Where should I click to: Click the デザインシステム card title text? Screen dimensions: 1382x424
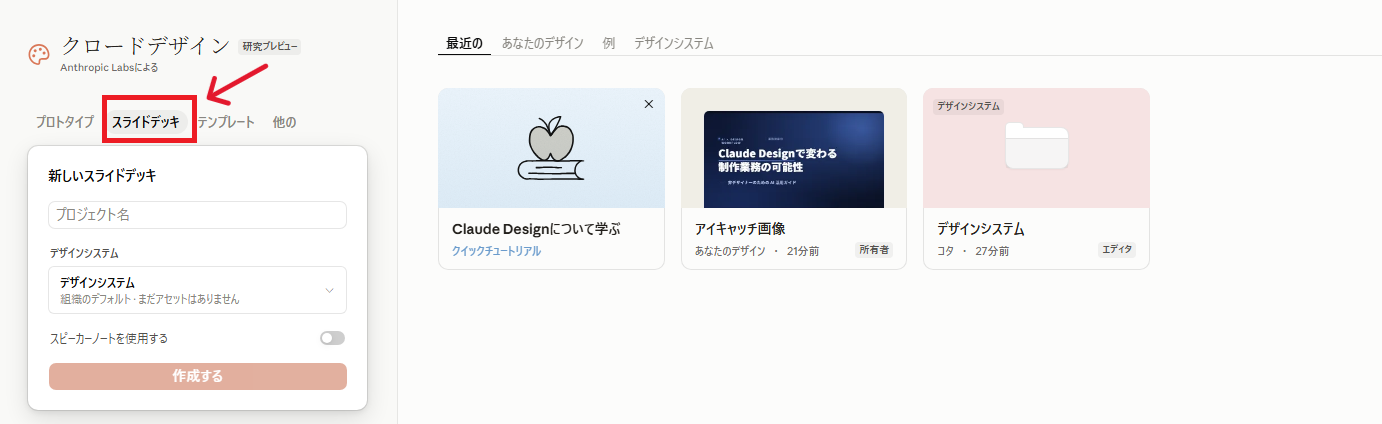point(981,229)
